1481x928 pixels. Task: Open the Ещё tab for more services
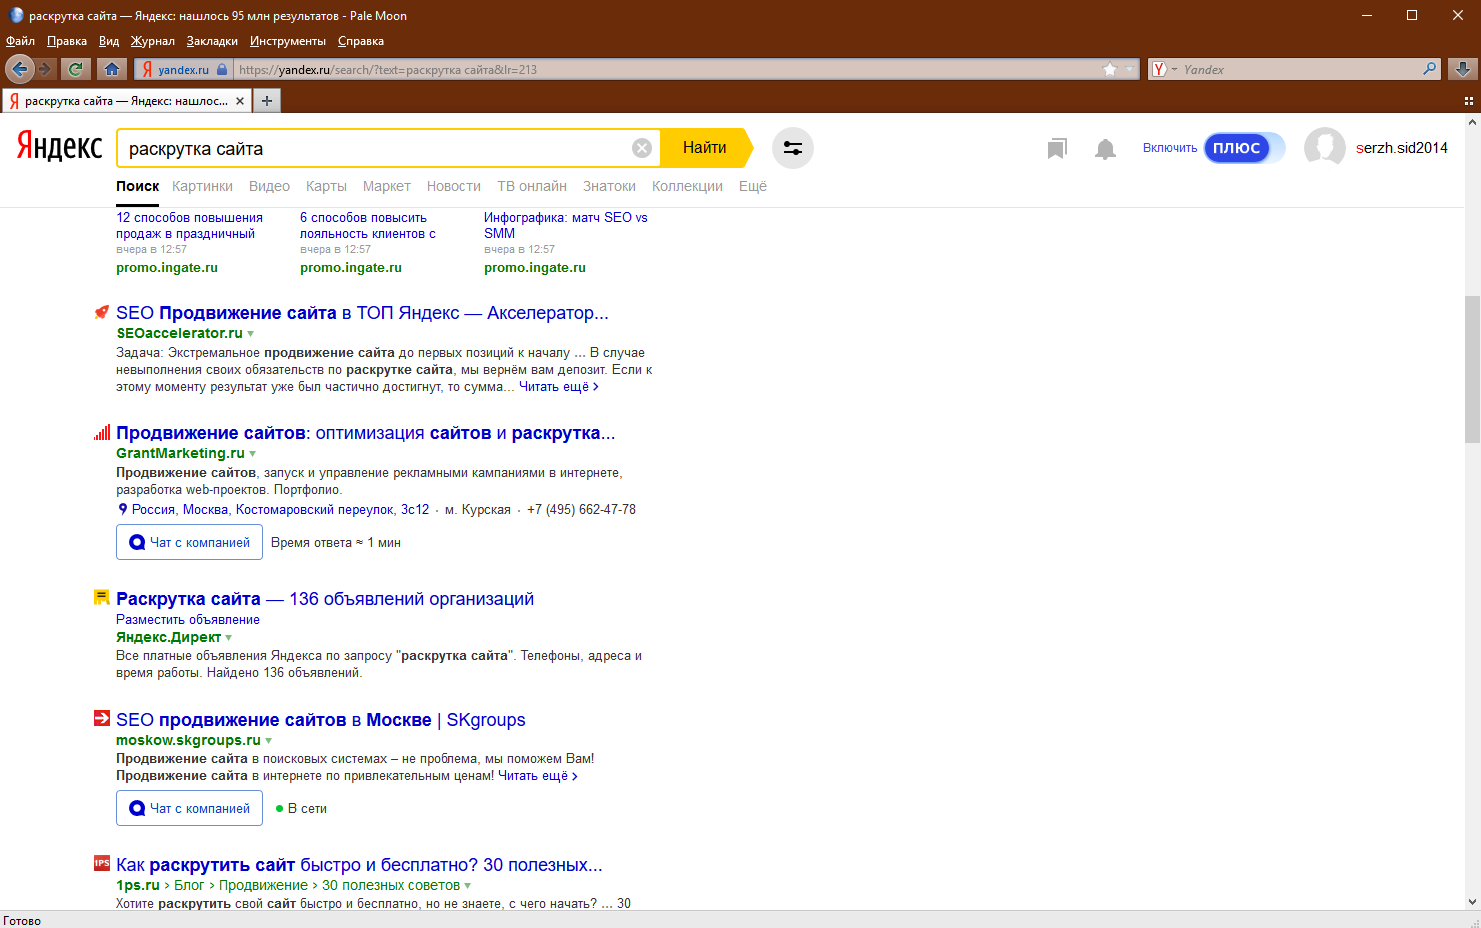click(753, 186)
